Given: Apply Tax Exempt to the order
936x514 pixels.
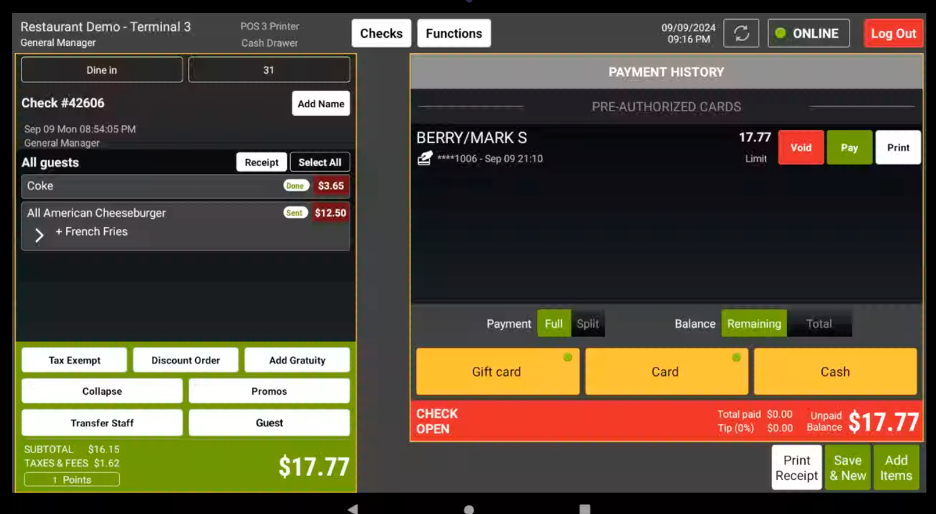Looking at the screenshot, I should tap(74, 360).
